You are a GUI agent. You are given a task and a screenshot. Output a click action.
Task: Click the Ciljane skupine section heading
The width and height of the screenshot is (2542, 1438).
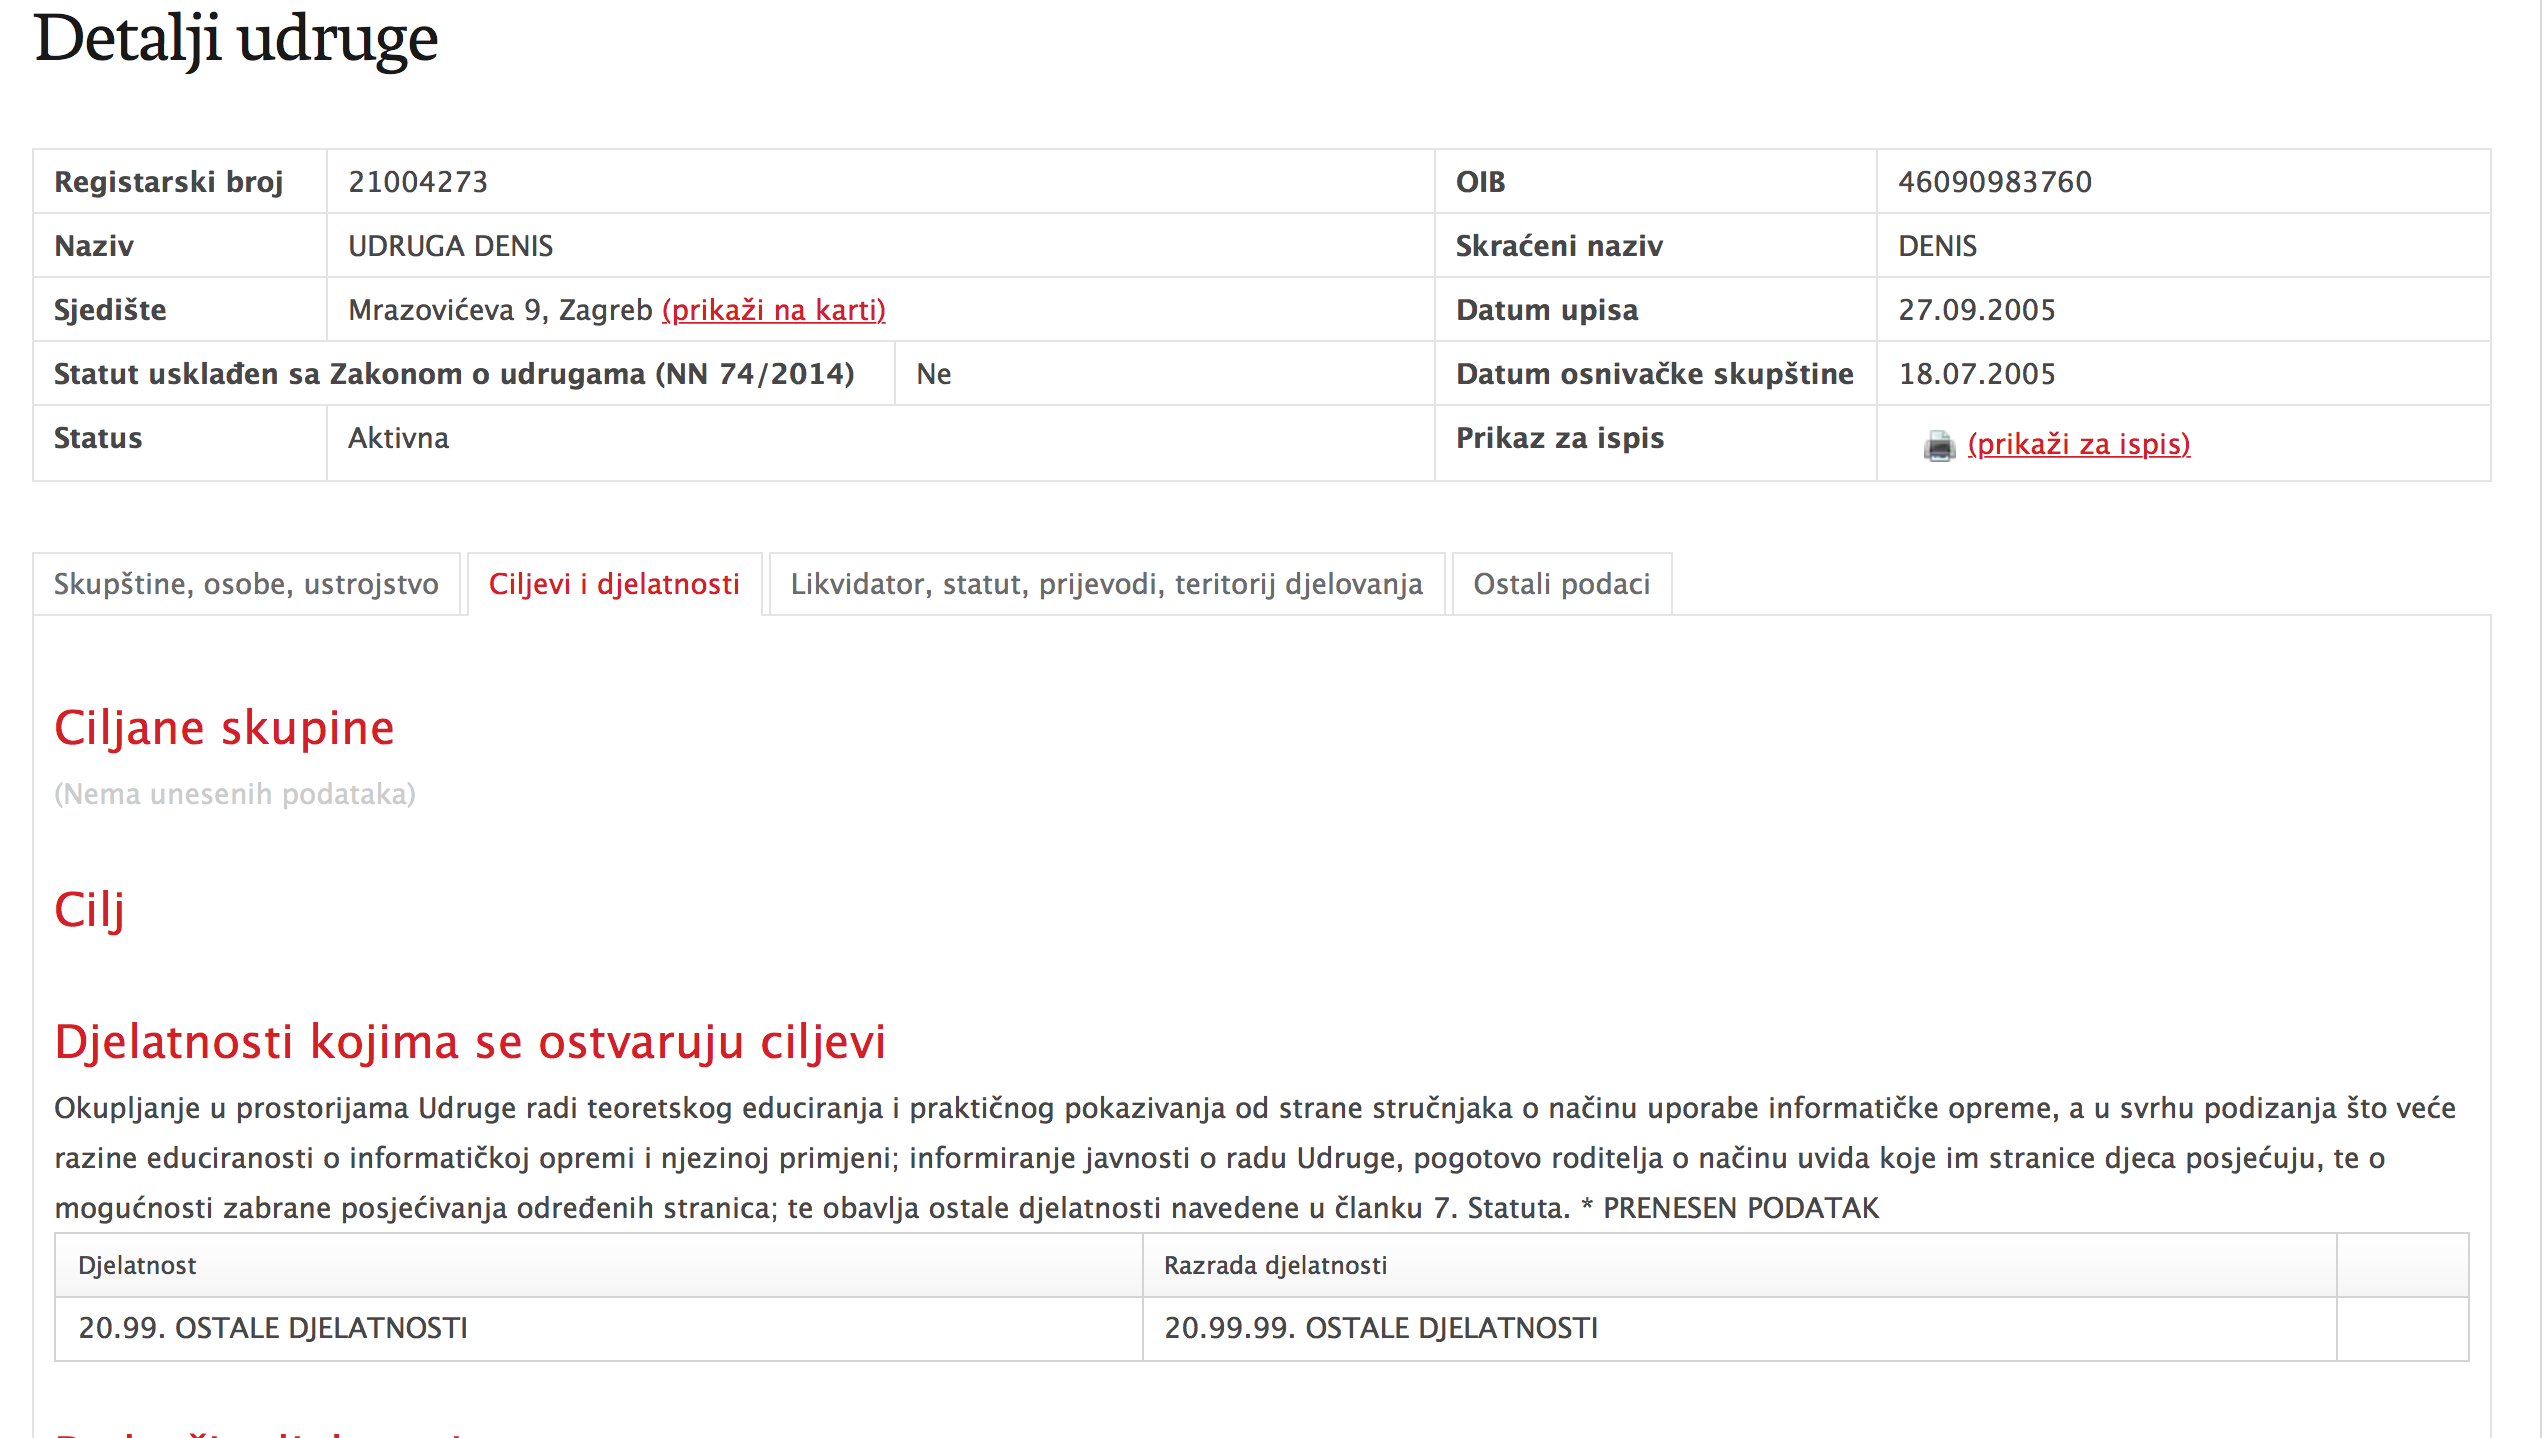point(224,728)
